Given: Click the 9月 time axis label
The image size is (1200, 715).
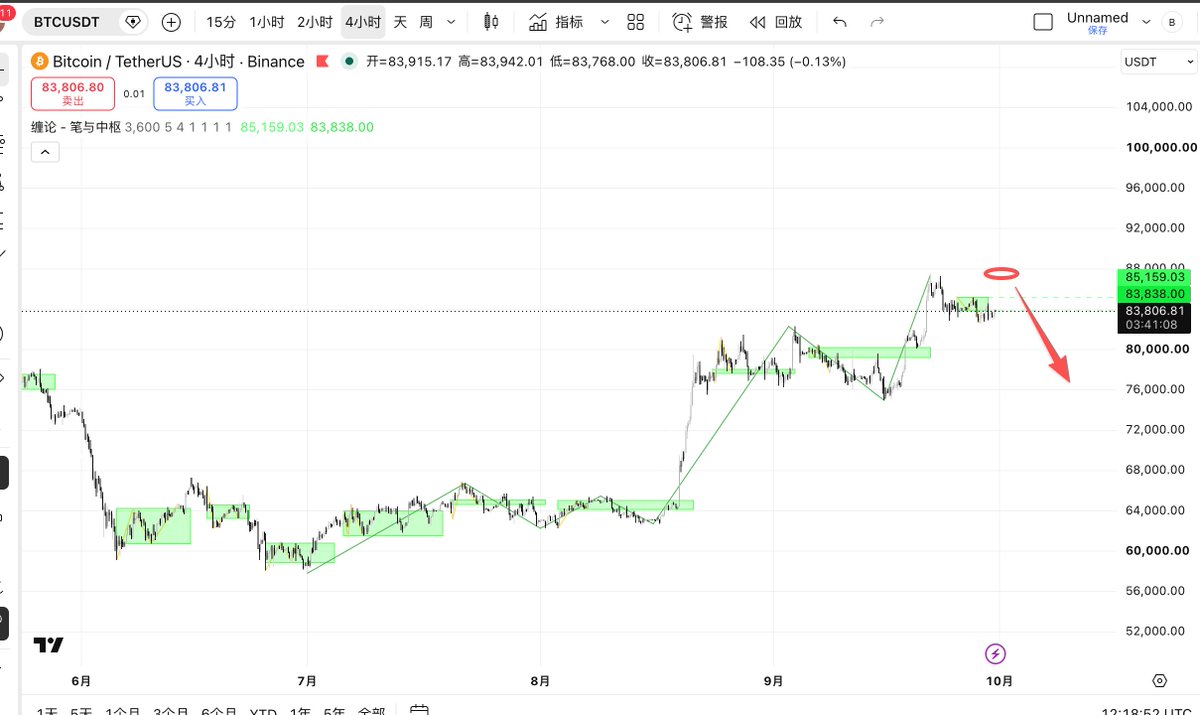Looking at the screenshot, I should (773, 681).
